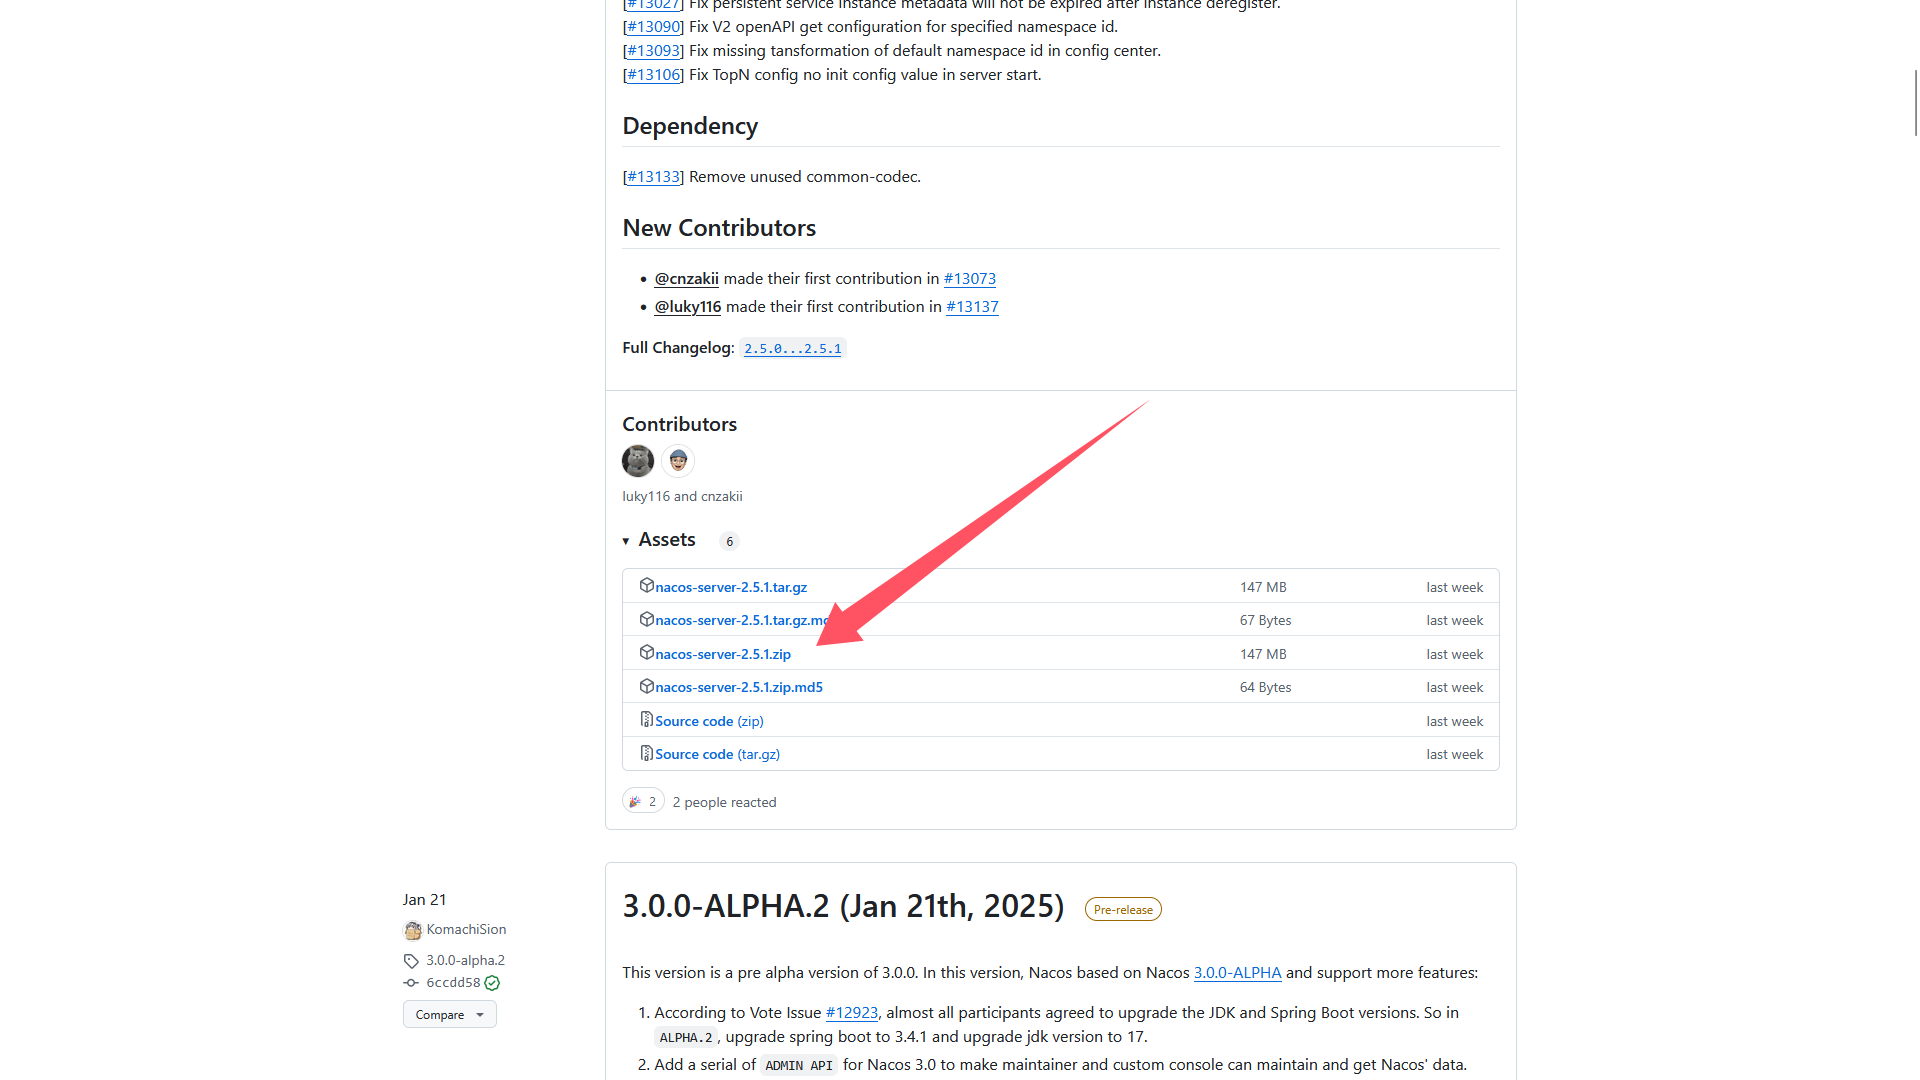Click the New Contributors heading
The height and width of the screenshot is (1080, 1920).
[719, 228]
